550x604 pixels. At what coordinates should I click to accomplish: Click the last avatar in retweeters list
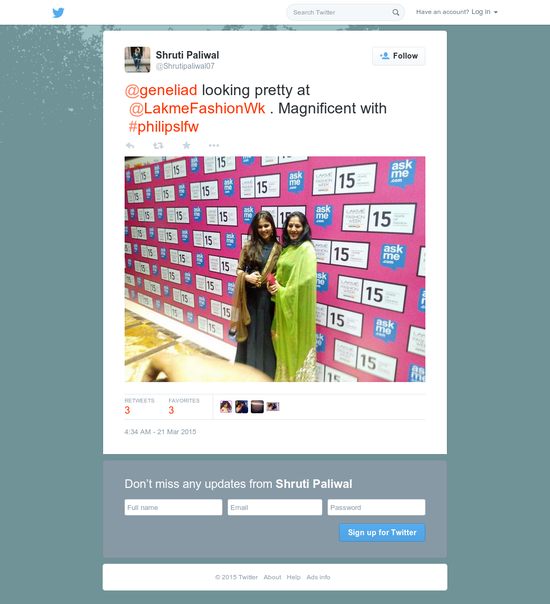[273, 406]
